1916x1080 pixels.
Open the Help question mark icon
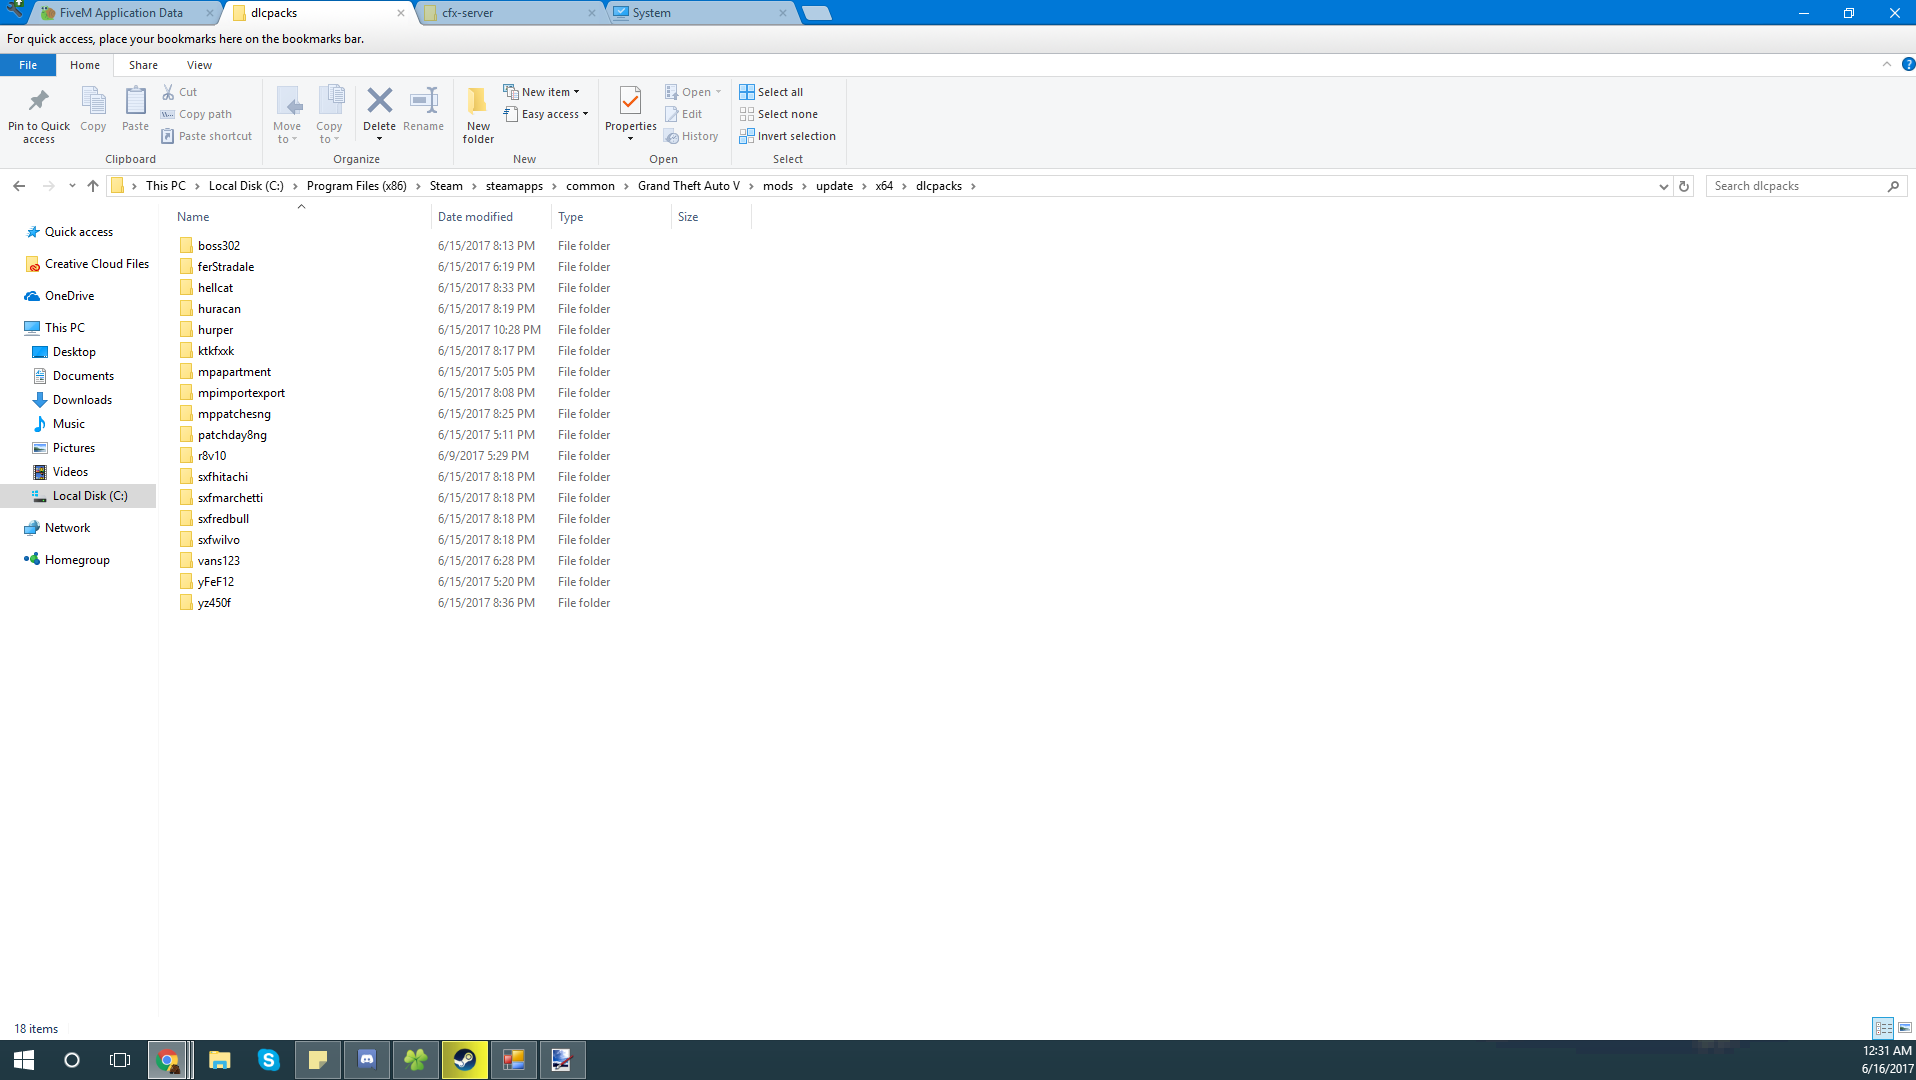[x=1907, y=64]
